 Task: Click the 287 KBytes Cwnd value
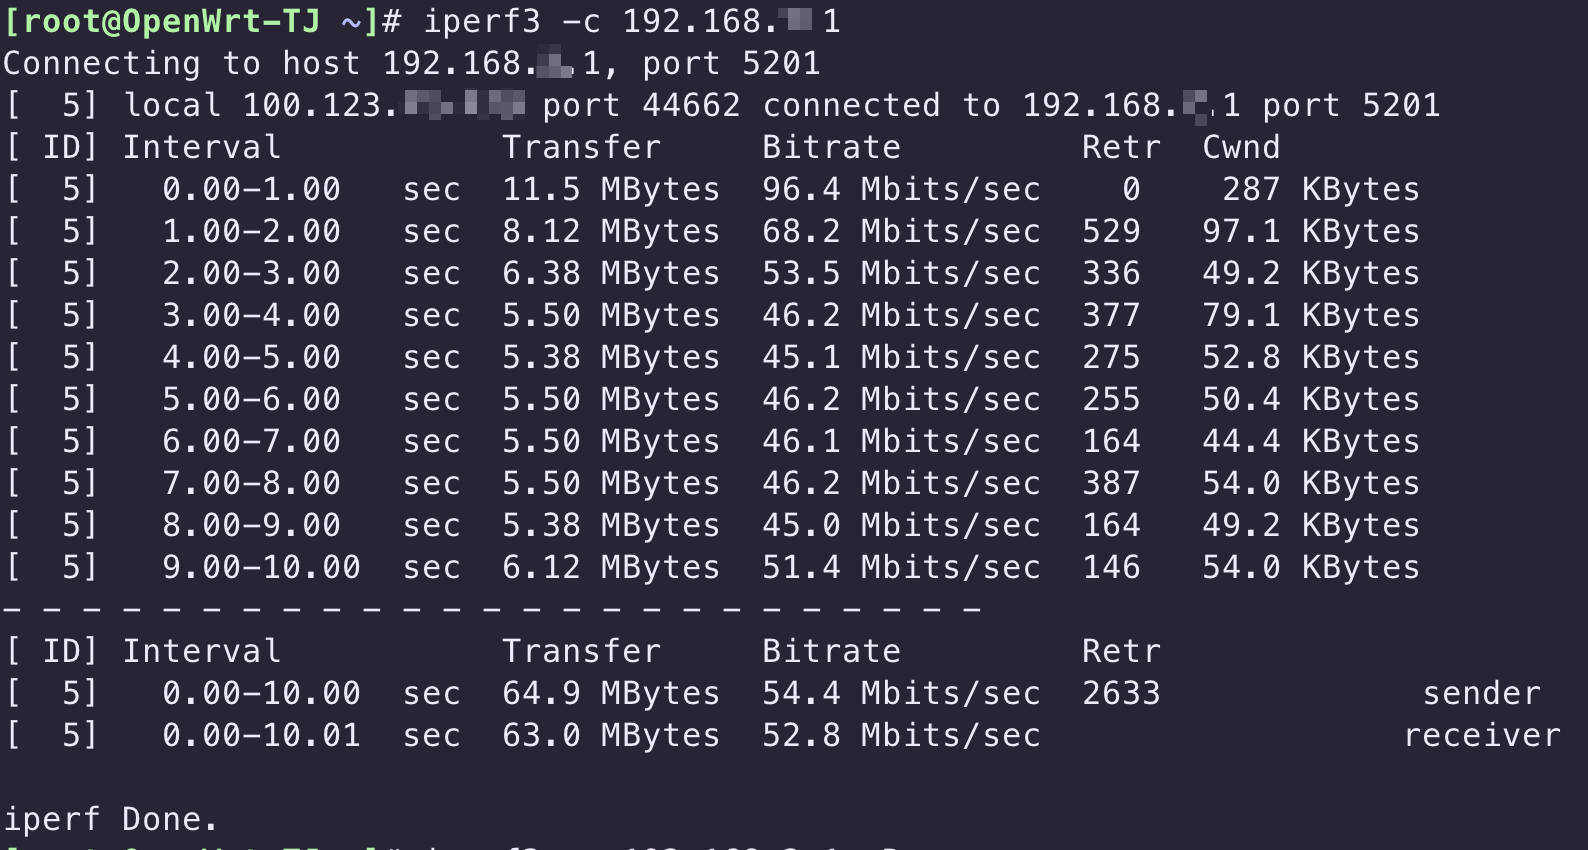[x=1320, y=189]
